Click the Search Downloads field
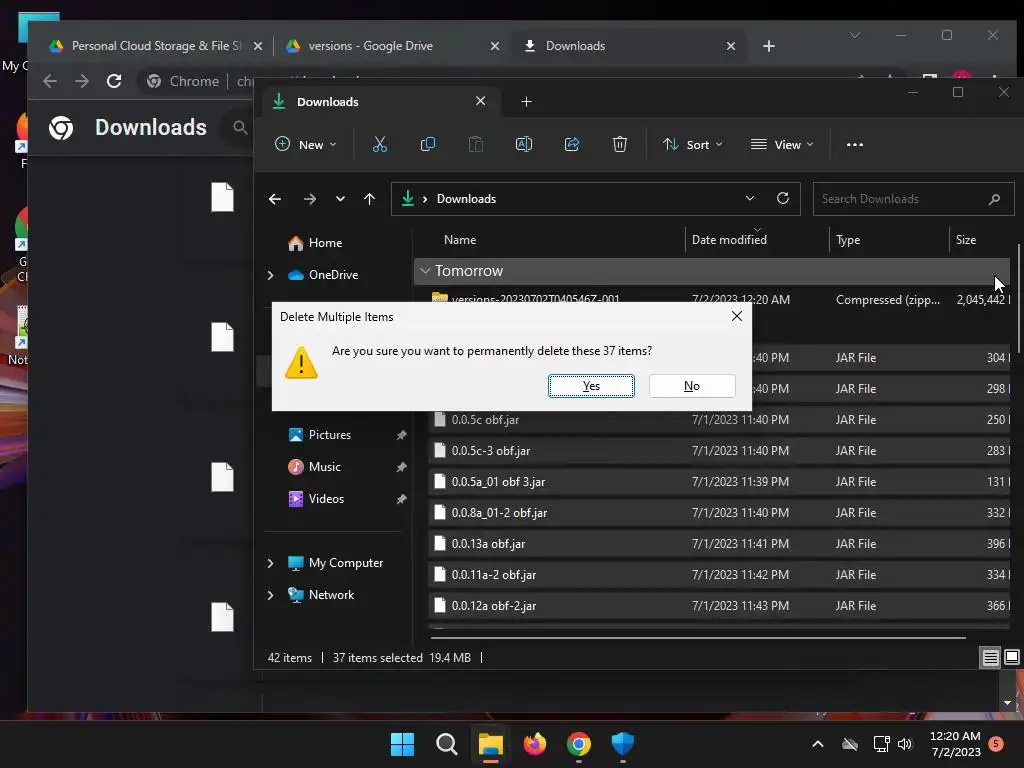Screen dimensions: 1024x768 (913, 199)
